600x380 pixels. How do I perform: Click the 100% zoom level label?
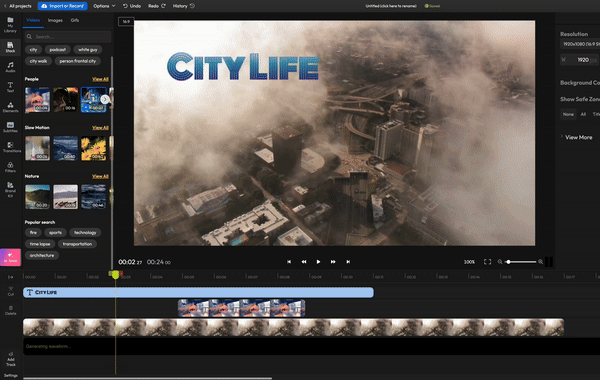(469, 262)
